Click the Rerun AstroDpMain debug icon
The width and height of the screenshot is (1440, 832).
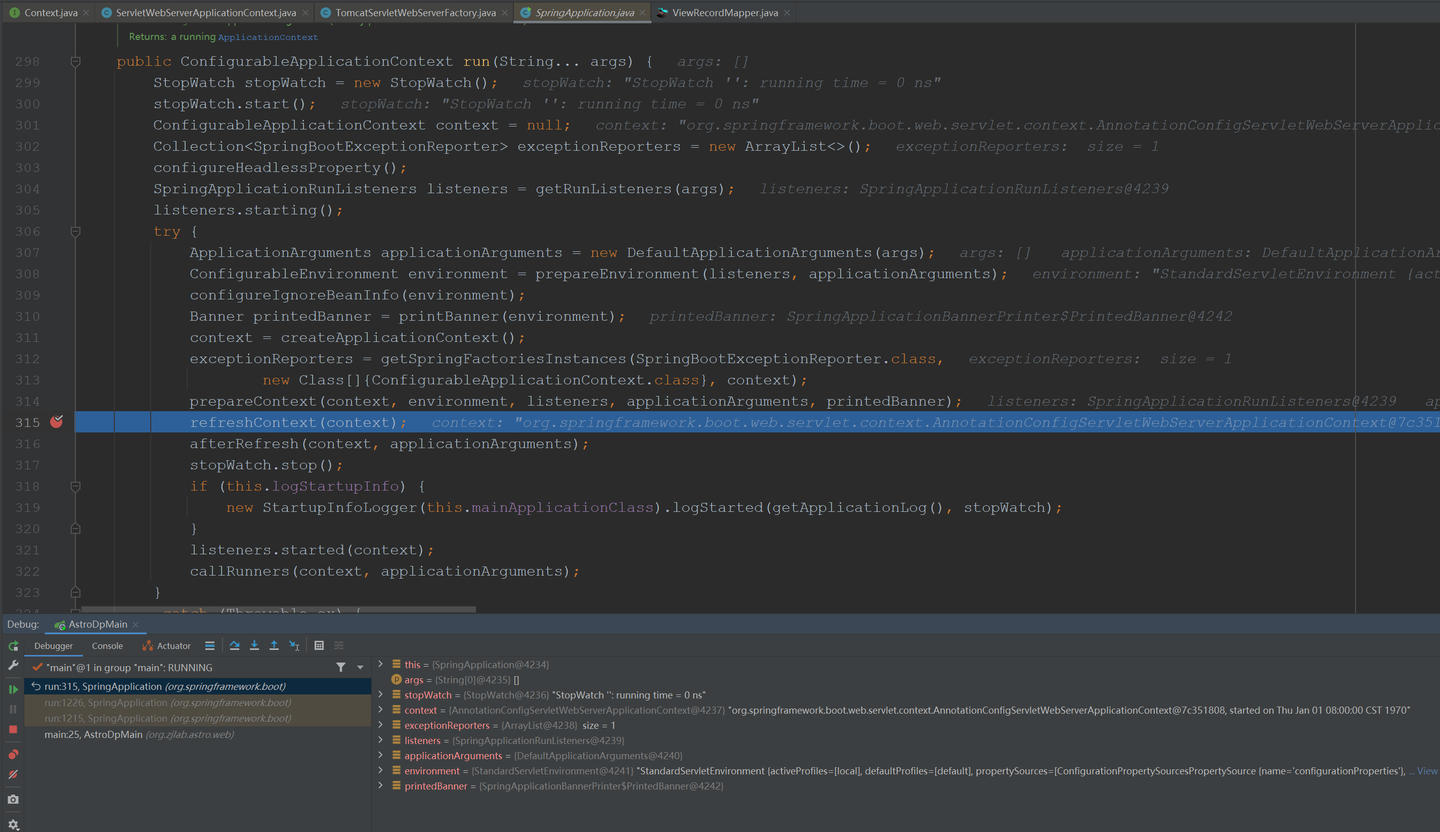click(13, 646)
